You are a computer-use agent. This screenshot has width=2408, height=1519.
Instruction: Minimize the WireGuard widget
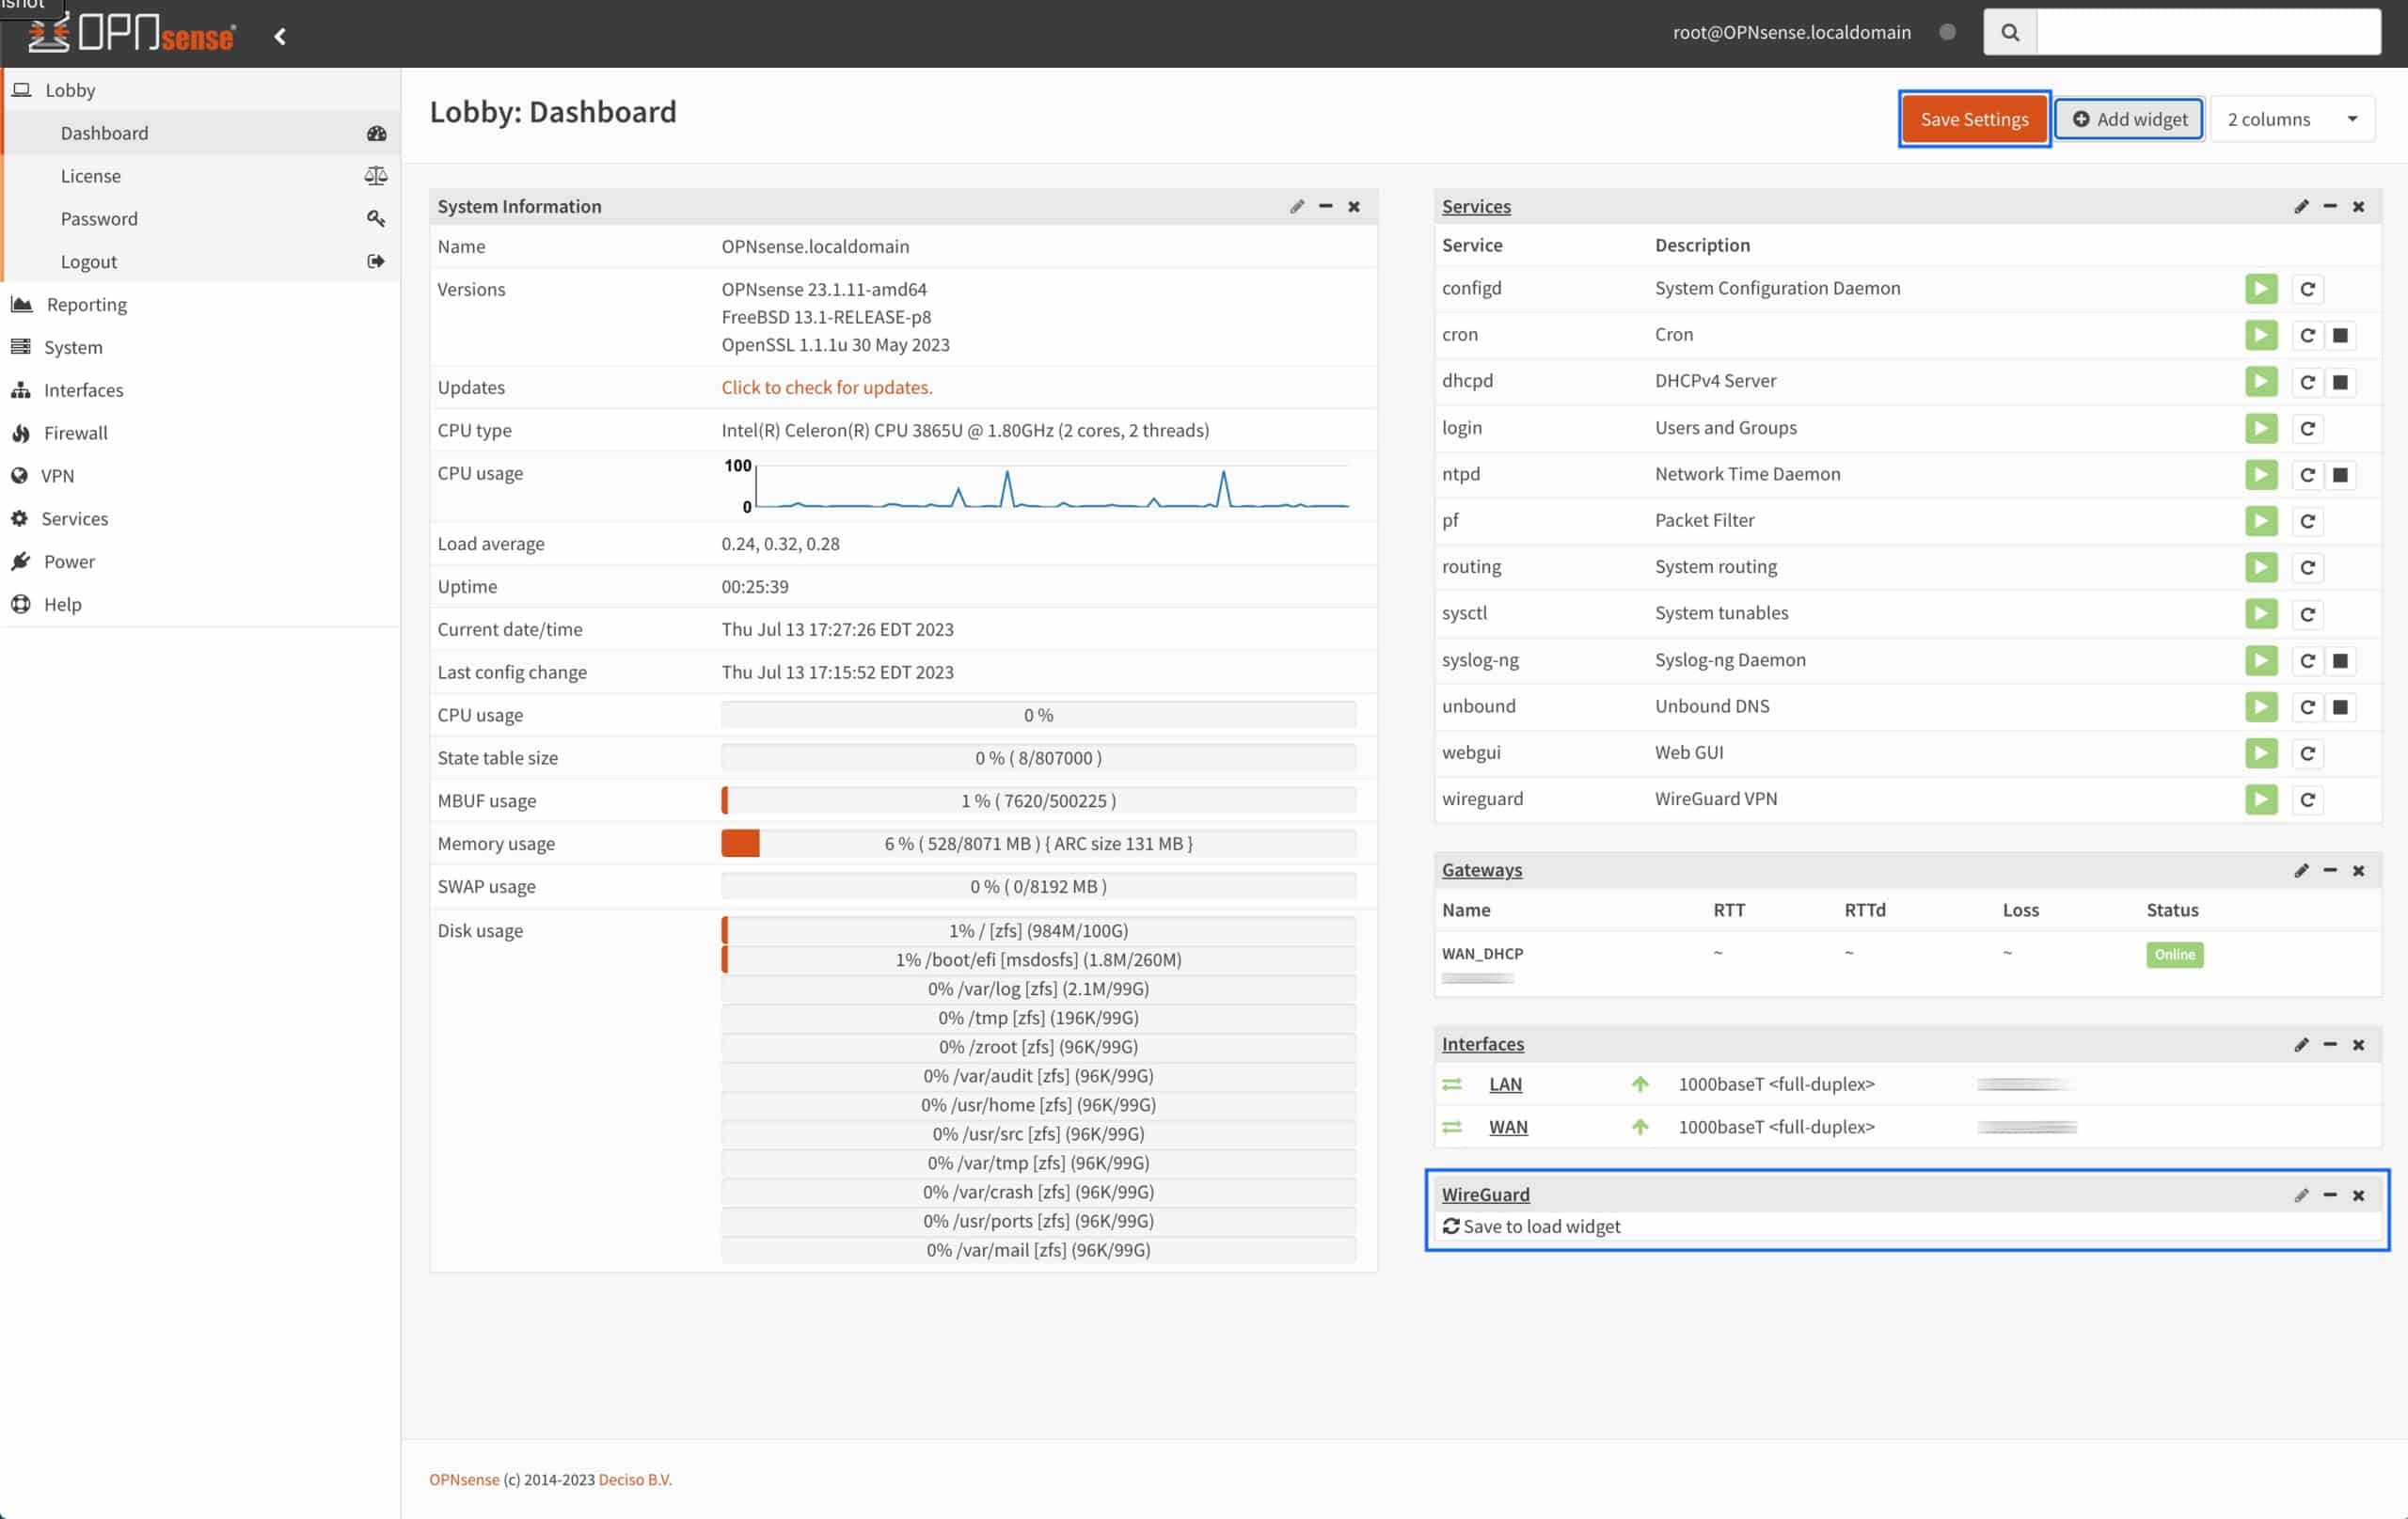click(x=2329, y=1195)
